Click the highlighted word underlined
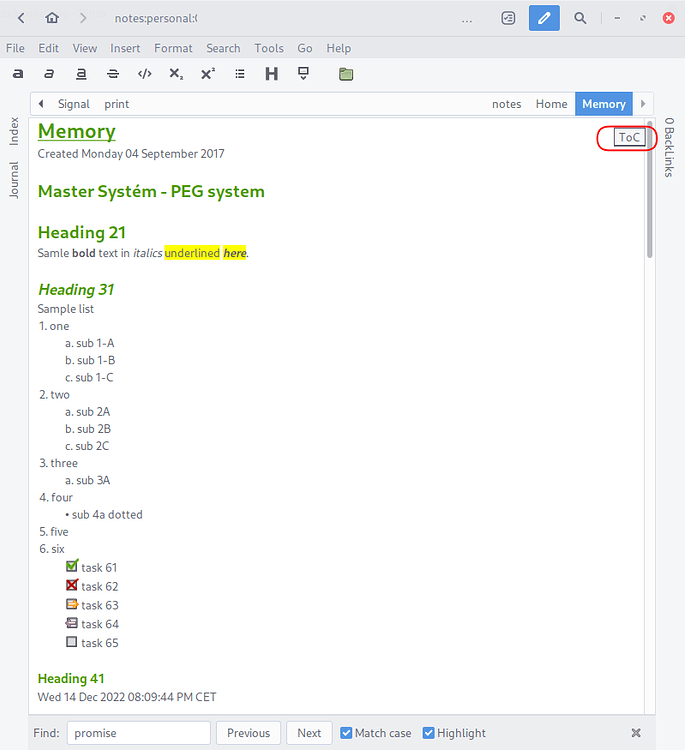 point(192,253)
